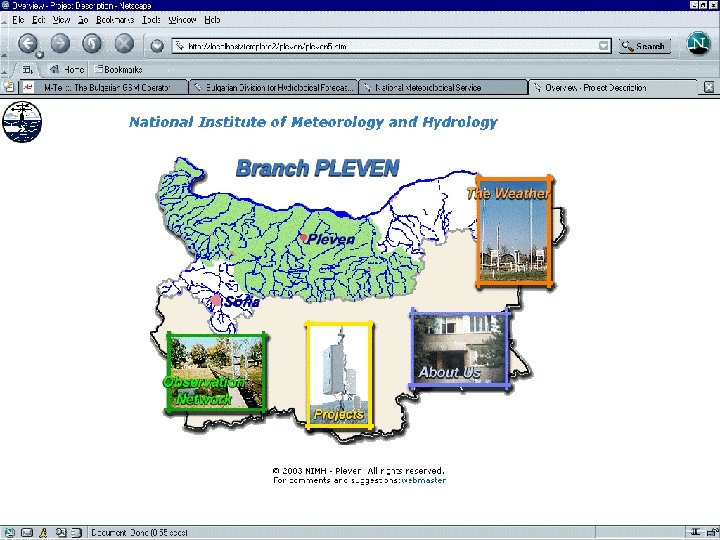This screenshot has height=540, width=720.
Task: Open the Back history dropdown arrow
Action: click(x=40, y=55)
